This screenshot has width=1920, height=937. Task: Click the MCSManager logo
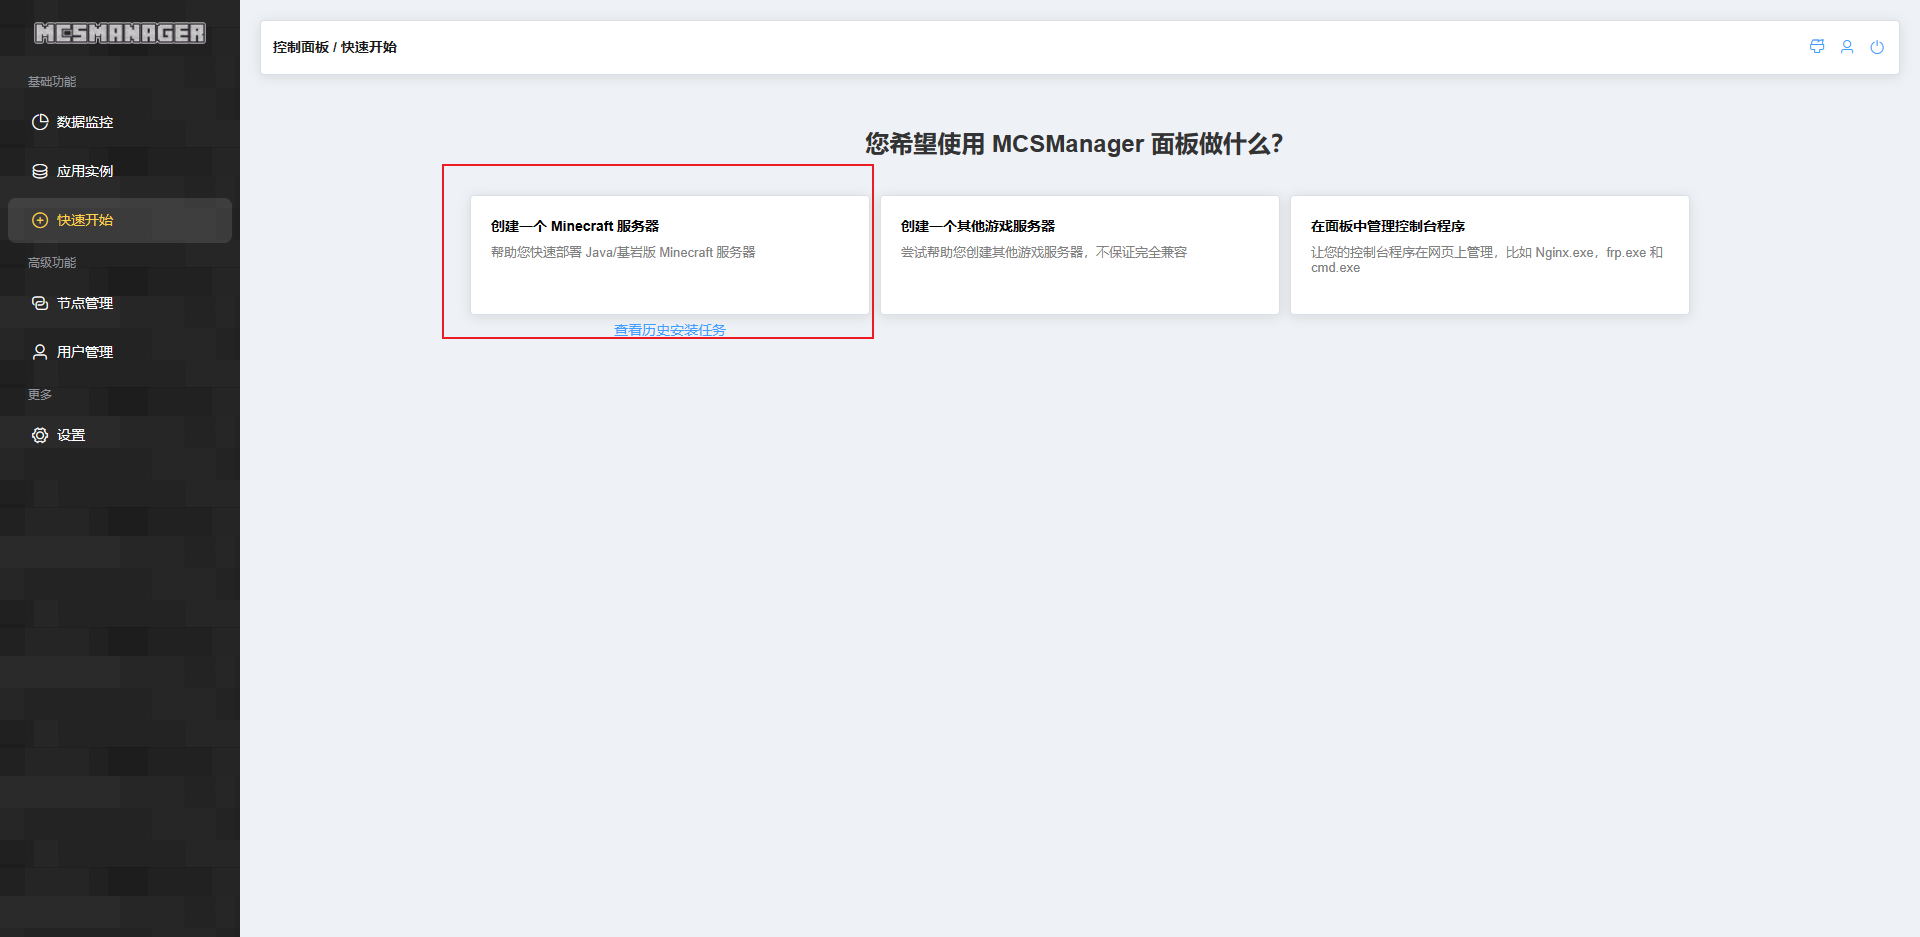click(x=120, y=33)
